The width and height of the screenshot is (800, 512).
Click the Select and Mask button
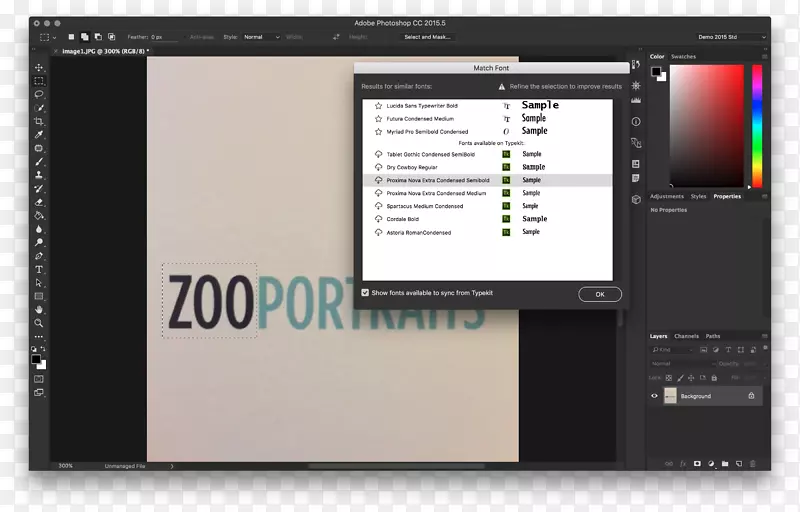428,37
